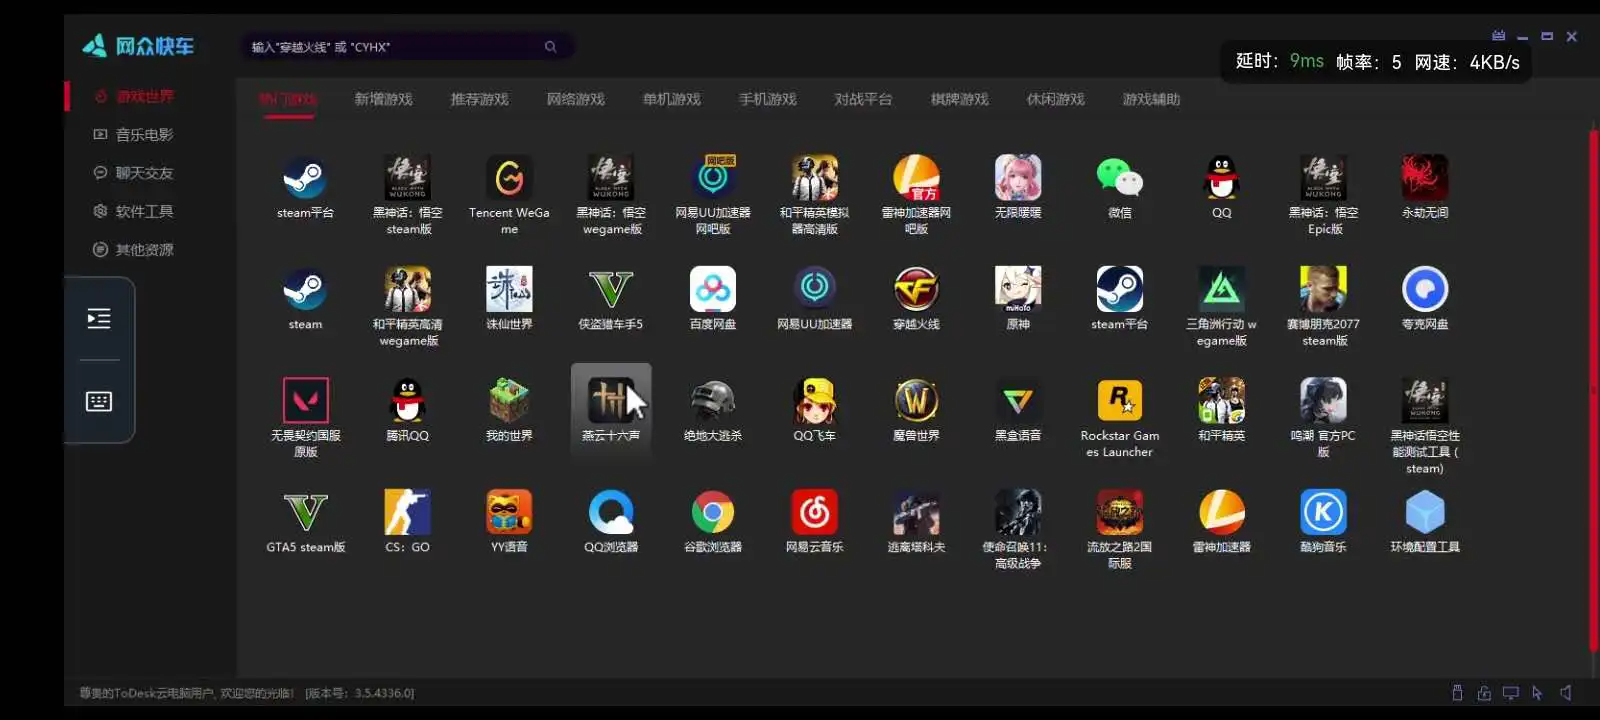
Task: Launch GTA5 steam版
Action: (x=306, y=513)
